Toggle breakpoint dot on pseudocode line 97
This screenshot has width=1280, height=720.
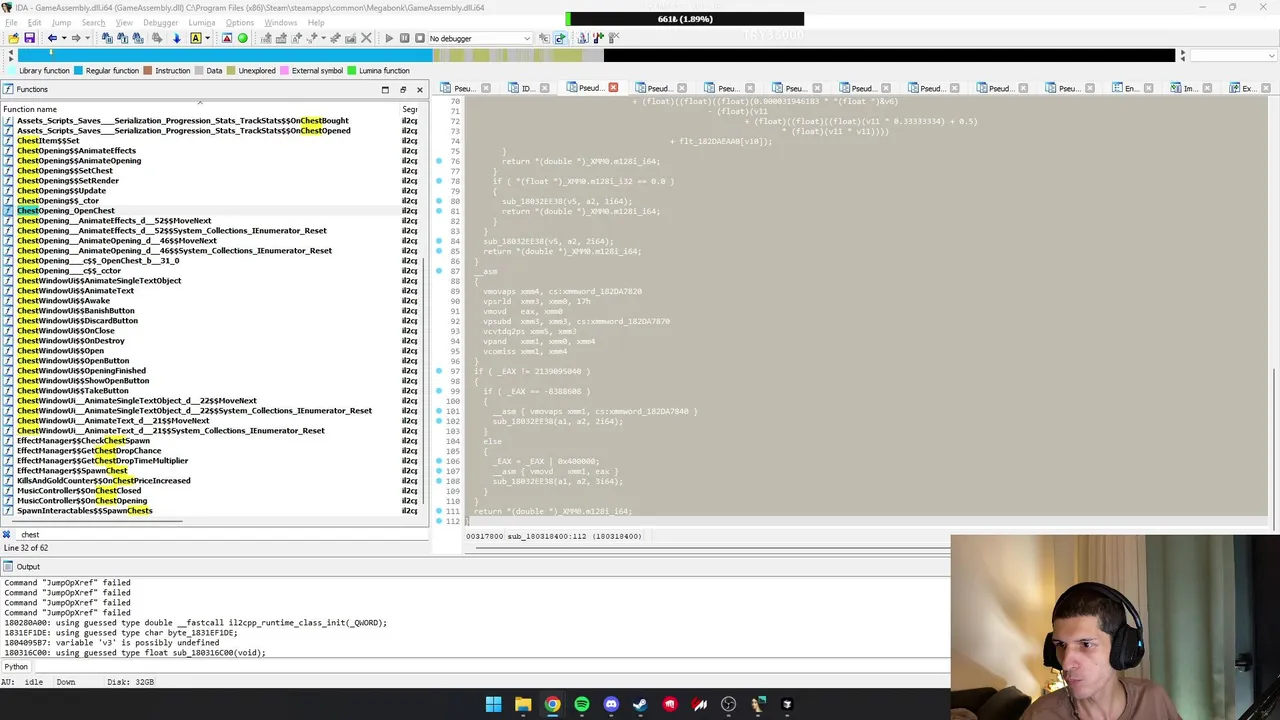[x=439, y=371]
